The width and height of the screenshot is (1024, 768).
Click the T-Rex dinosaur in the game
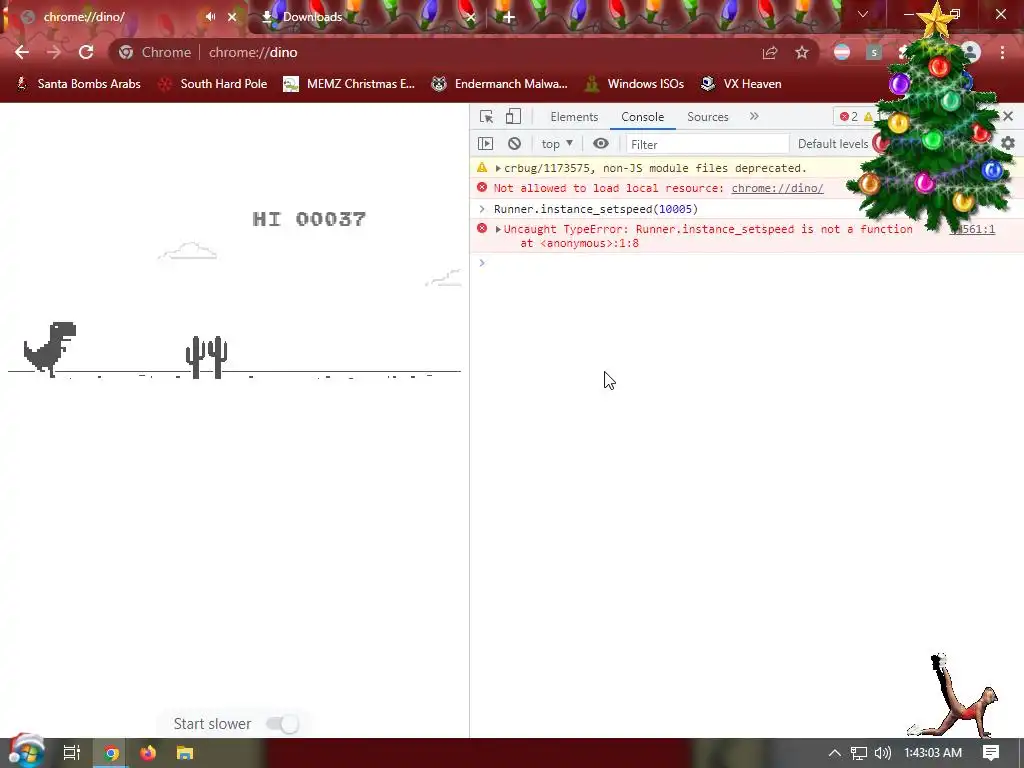coord(50,349)
